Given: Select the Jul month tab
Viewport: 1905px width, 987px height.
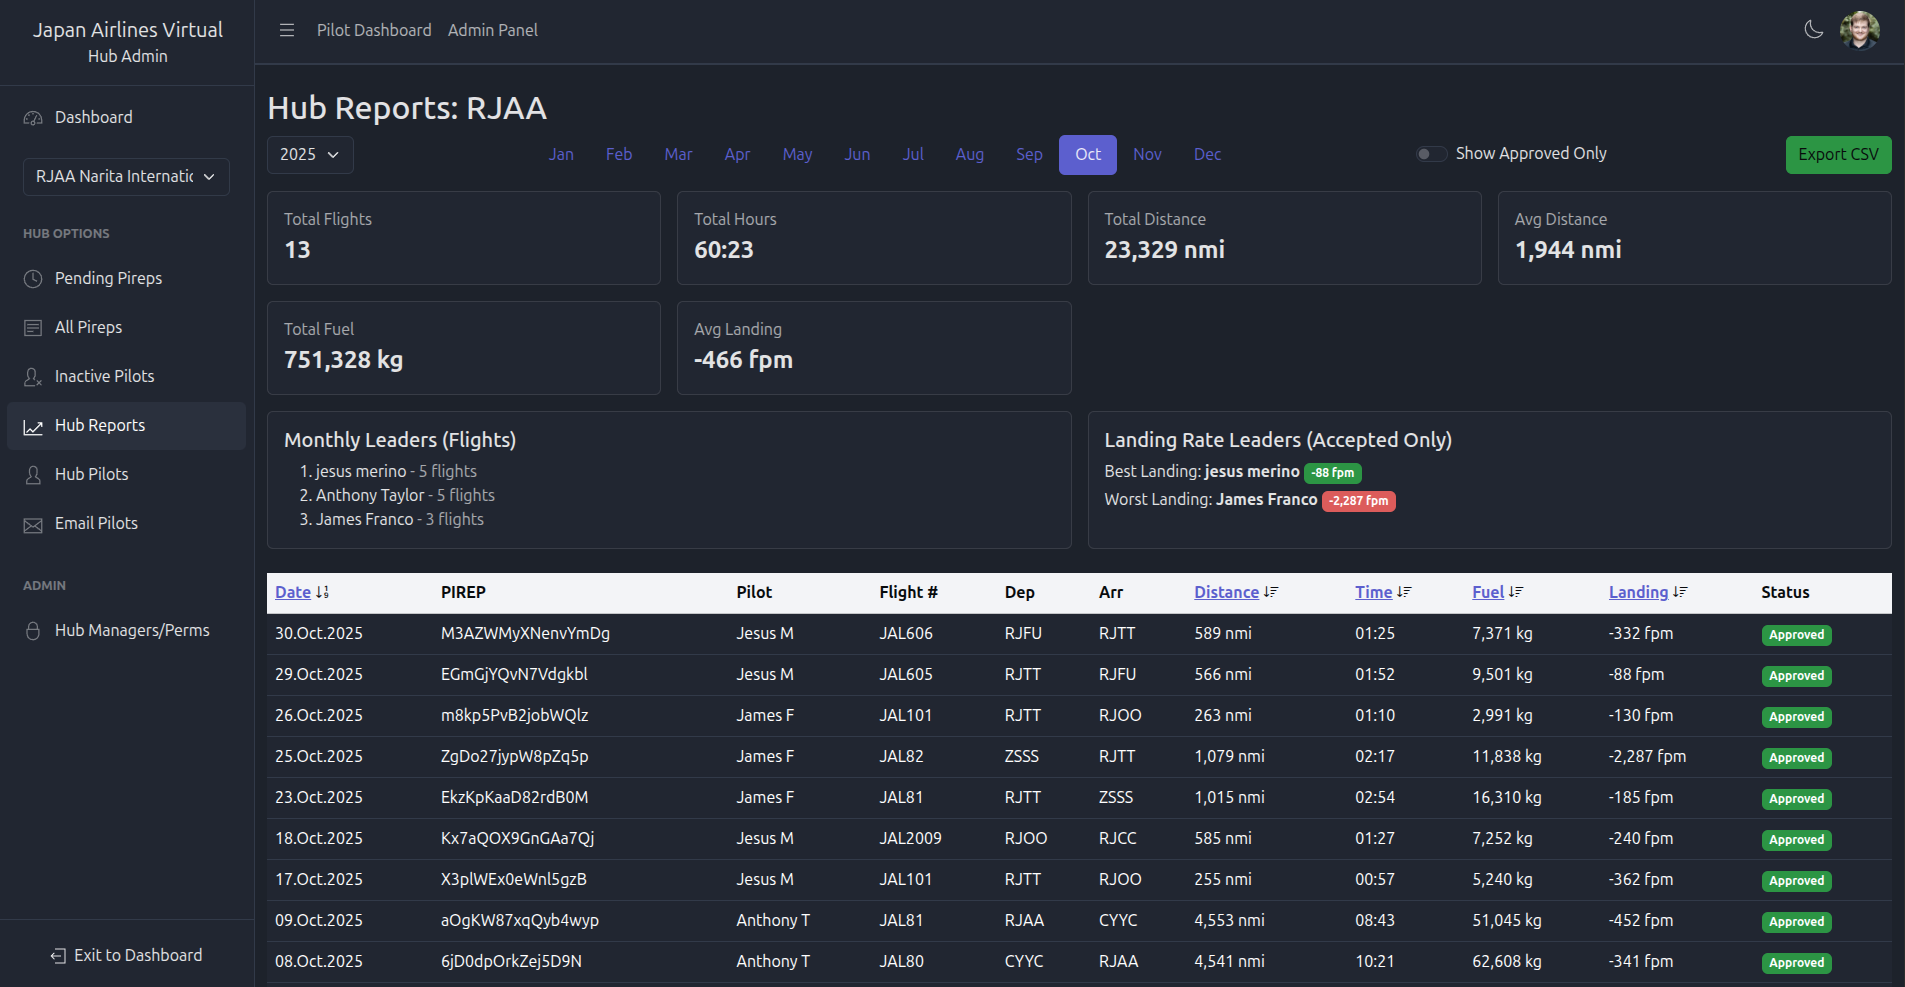Looking at the screenshot, I should pos(913,154).
